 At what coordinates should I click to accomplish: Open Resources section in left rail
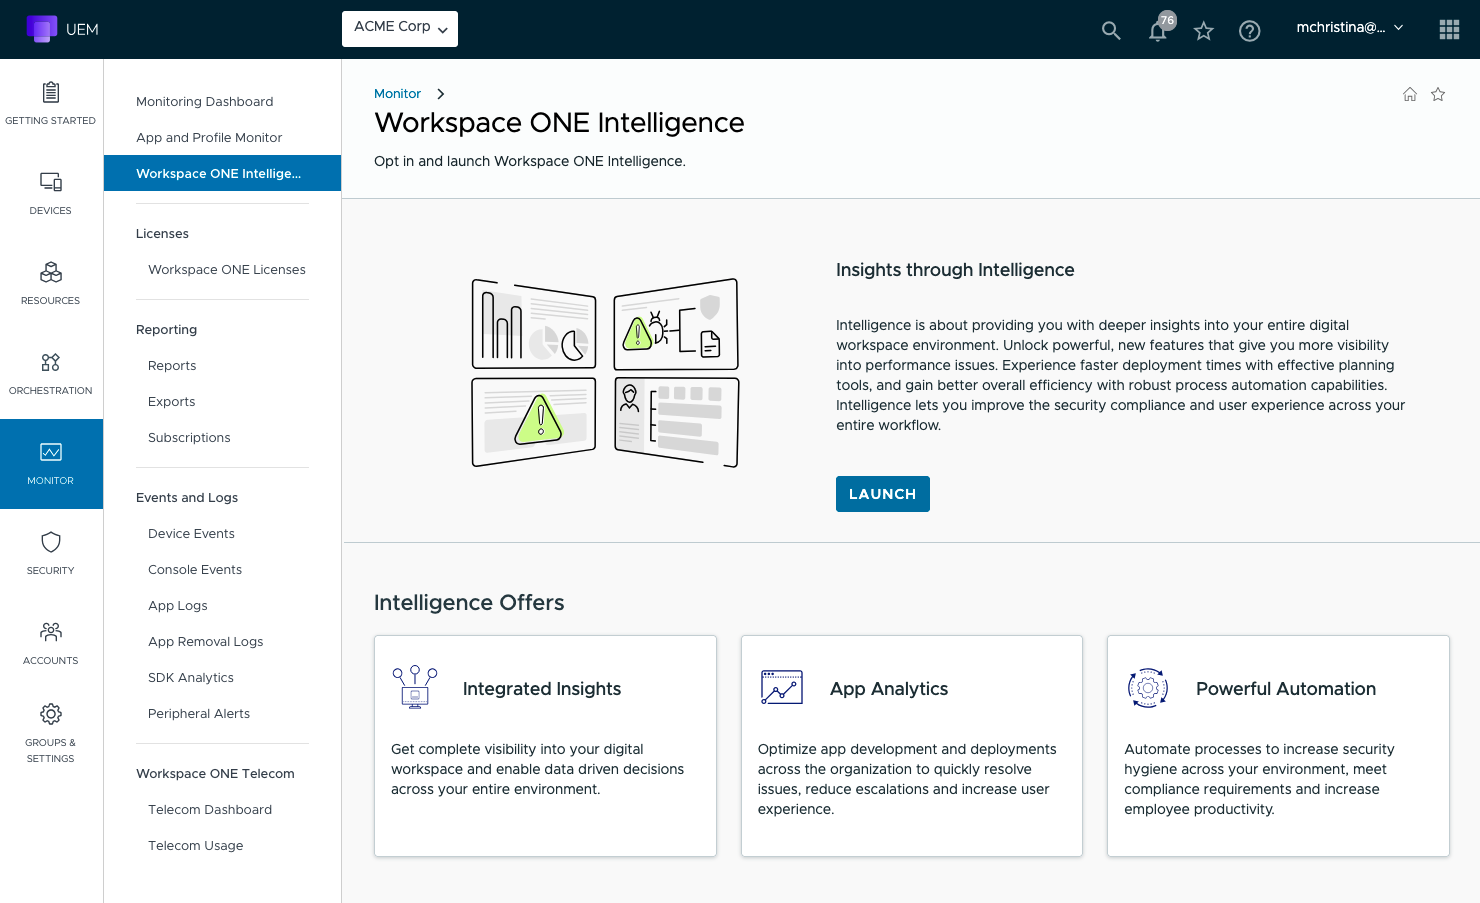[51, 283]
